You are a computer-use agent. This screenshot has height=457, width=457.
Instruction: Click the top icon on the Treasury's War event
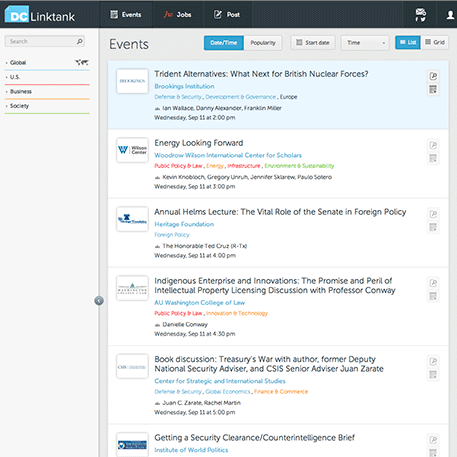(x=433, y=361)
